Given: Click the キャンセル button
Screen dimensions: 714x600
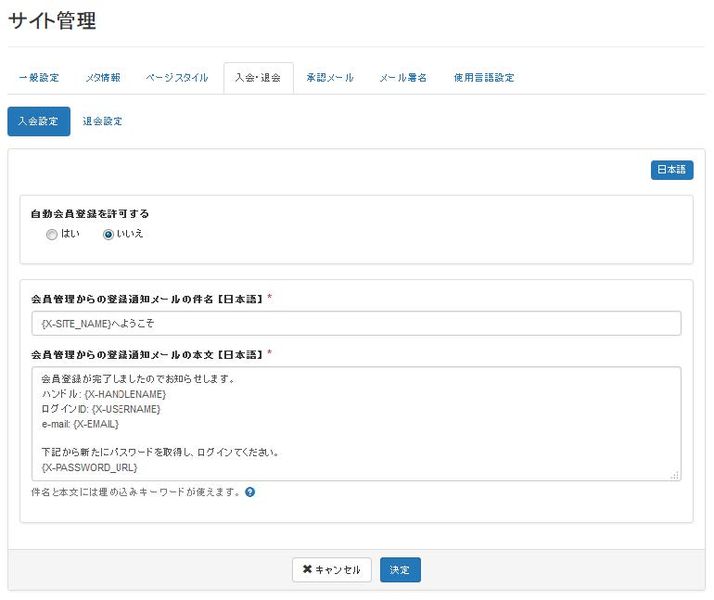Looking at the screenshot, I should 332,569.
